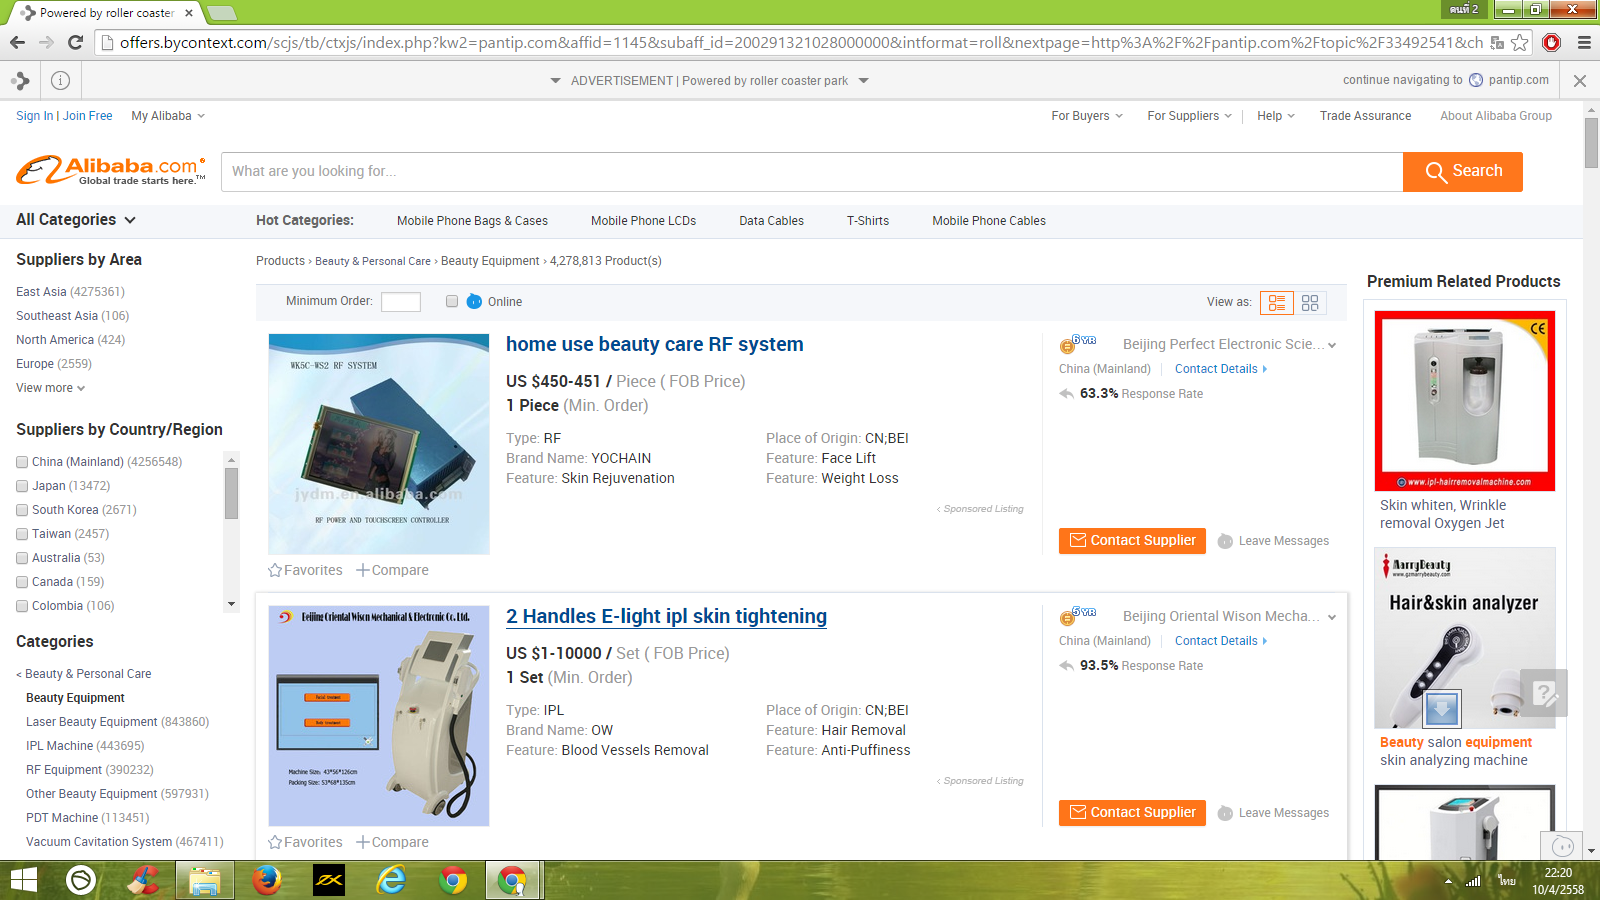Compare the home use beauty care RF system
Screen dimensions: 1600x900
click(392, 570)
